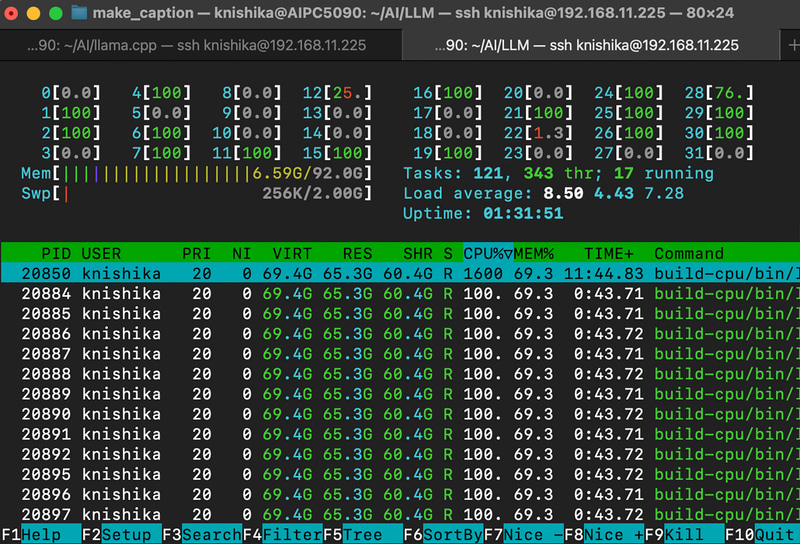Click the make_caption folder icon in title bar
Screen dimensions: 800x544
[x=79, y=13]
